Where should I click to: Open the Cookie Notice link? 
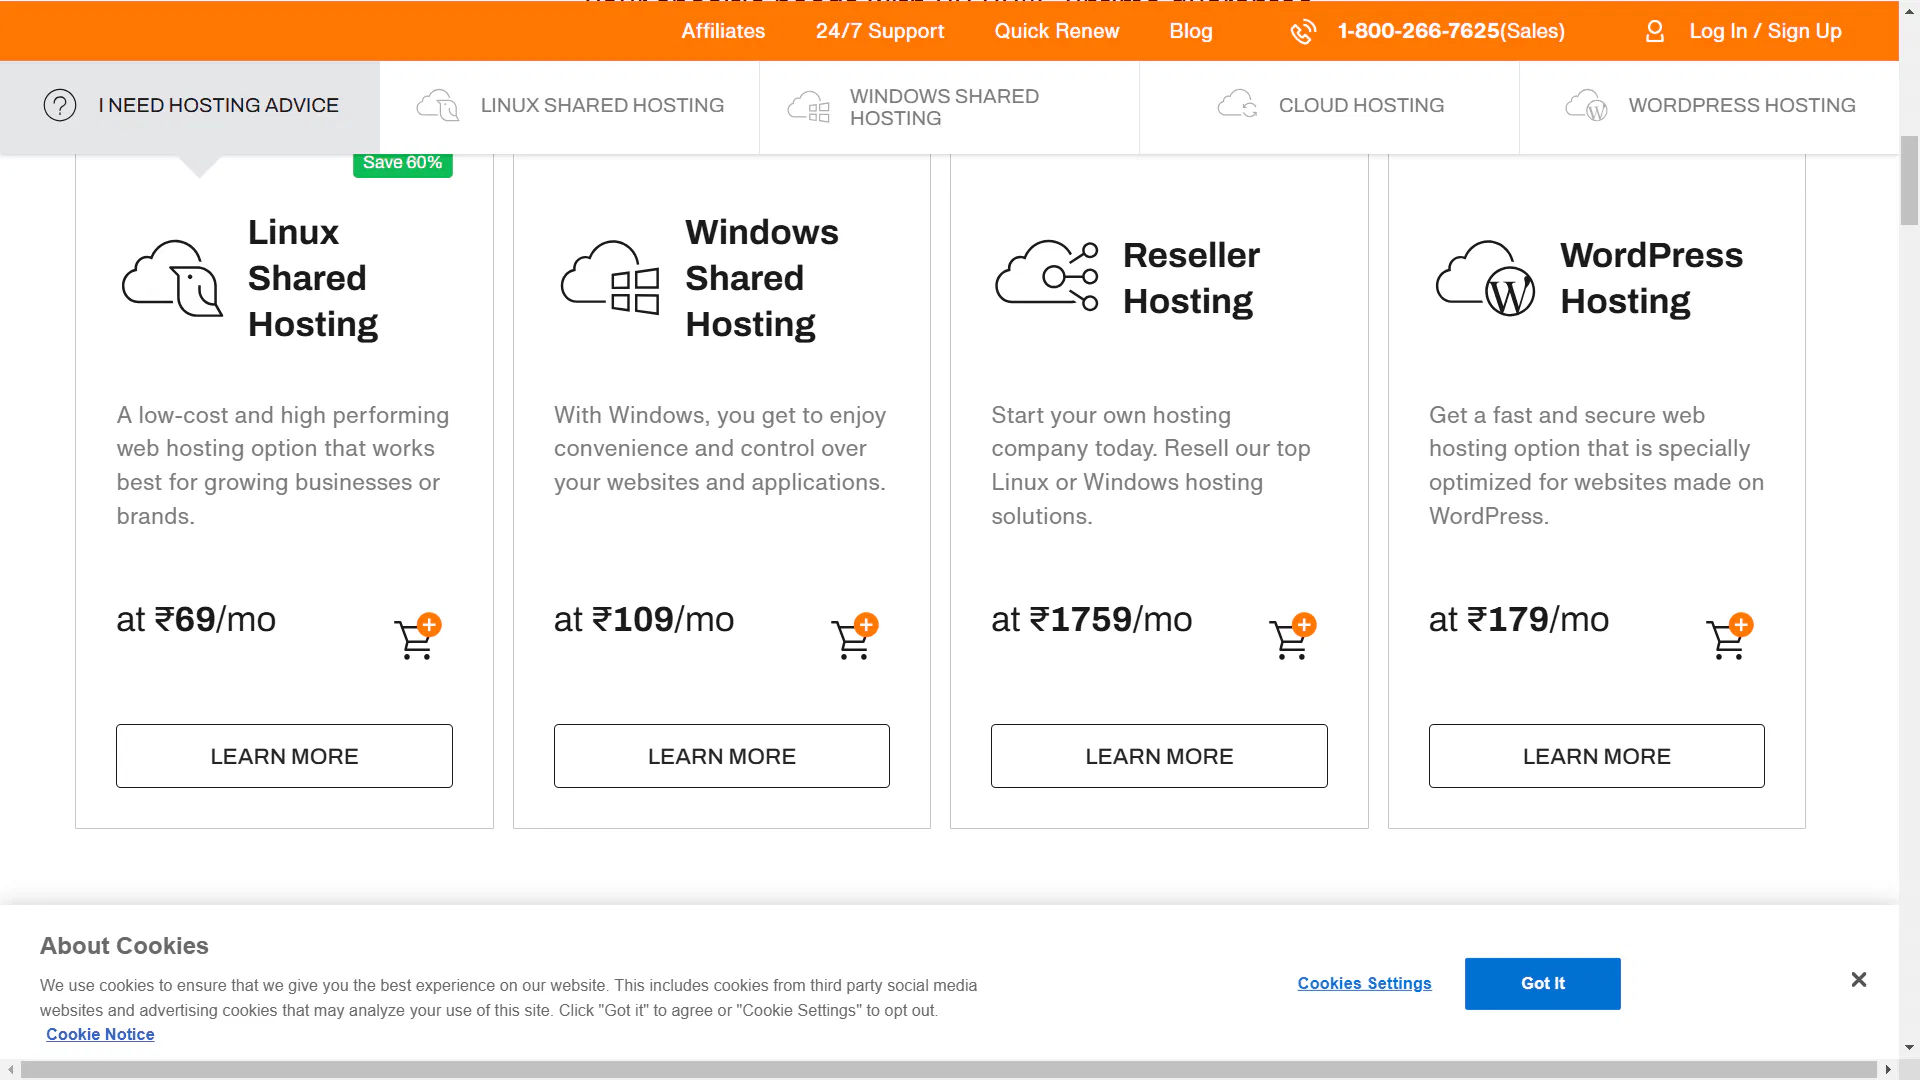[100, 1035]
